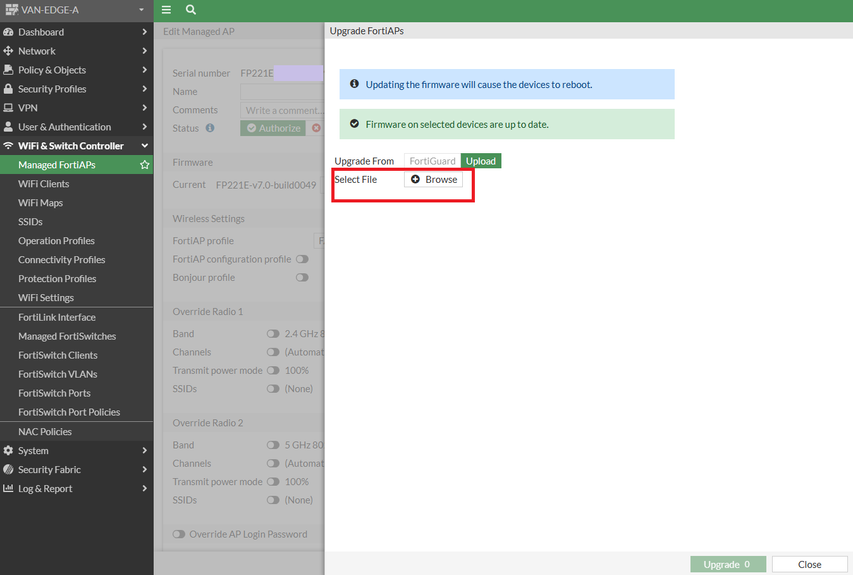Viewport: 853px width, 575px height.
Task: Open Managed FortiSwitches menu item
Action: pos(76,336)
